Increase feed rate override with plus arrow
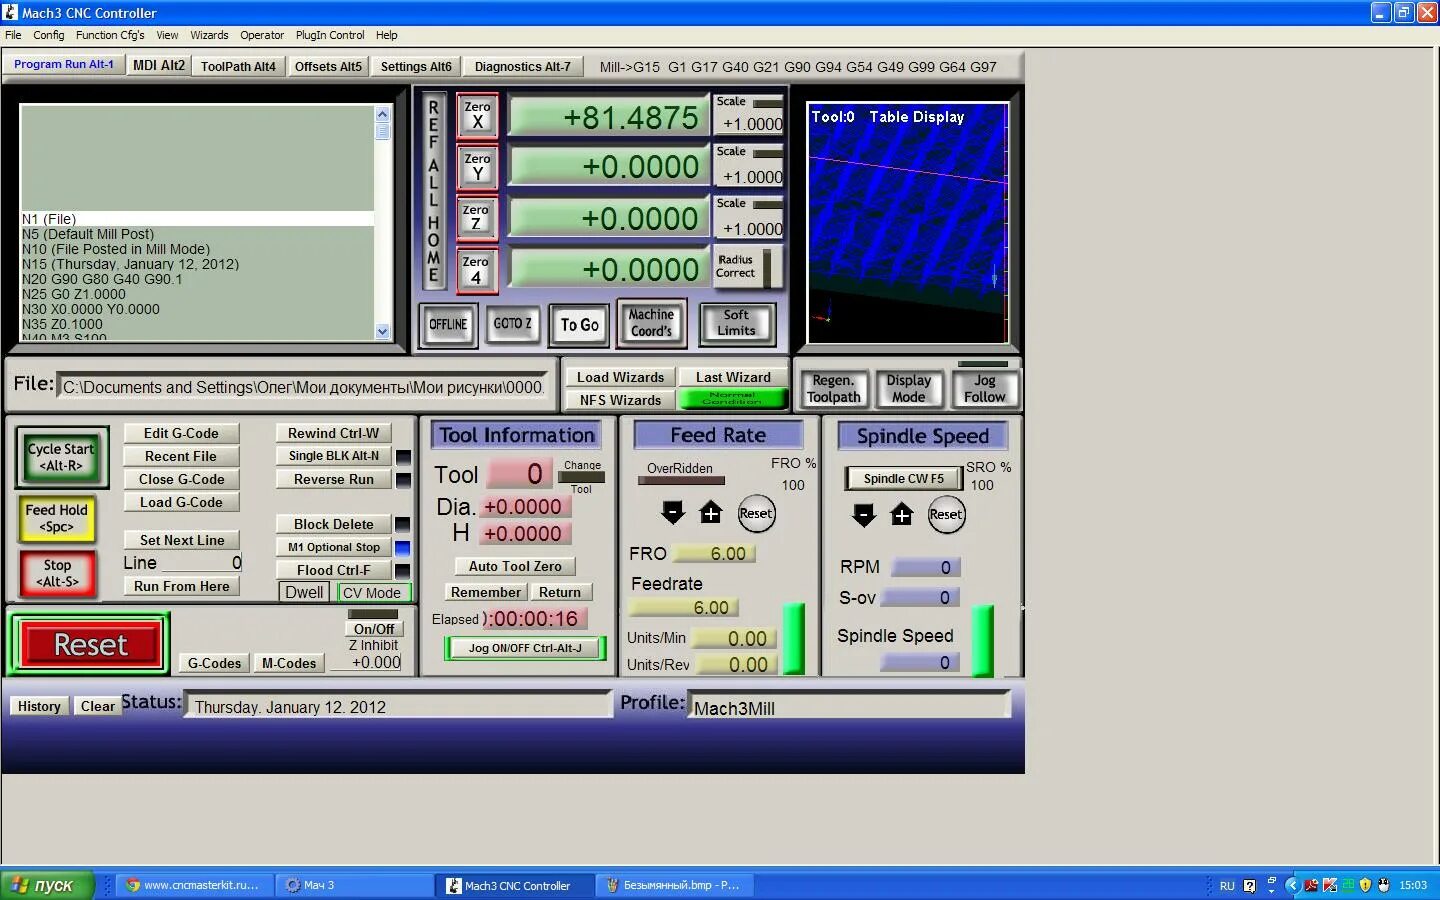The height and width of the screenshot is (900, 1440). (711, 513)
